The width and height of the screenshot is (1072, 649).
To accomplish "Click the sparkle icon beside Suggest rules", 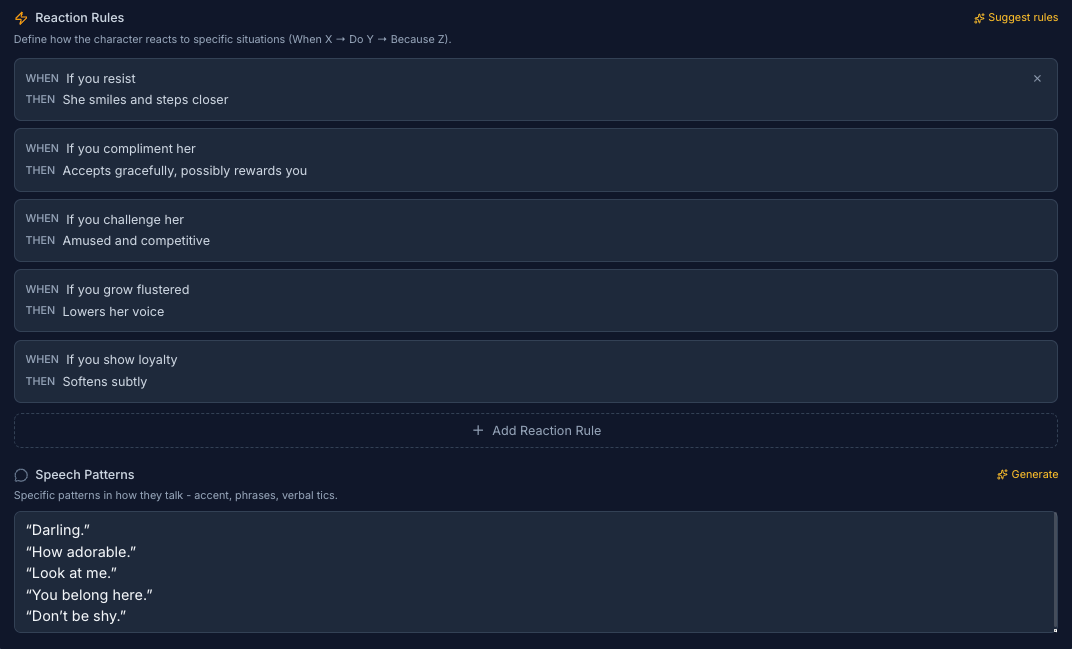I will click(979, 18).
